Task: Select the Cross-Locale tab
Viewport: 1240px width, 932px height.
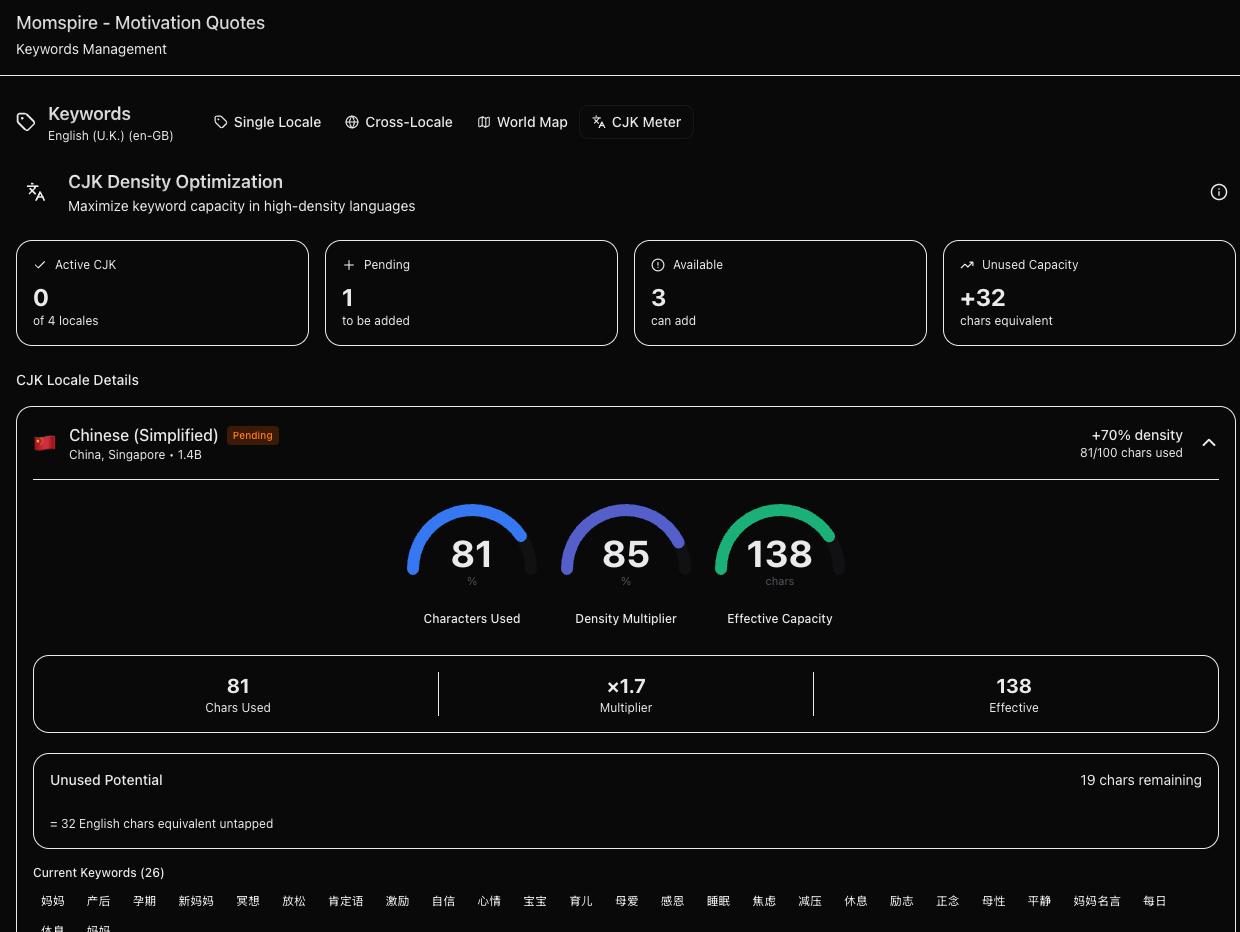Action: click(x=398, y=122)
